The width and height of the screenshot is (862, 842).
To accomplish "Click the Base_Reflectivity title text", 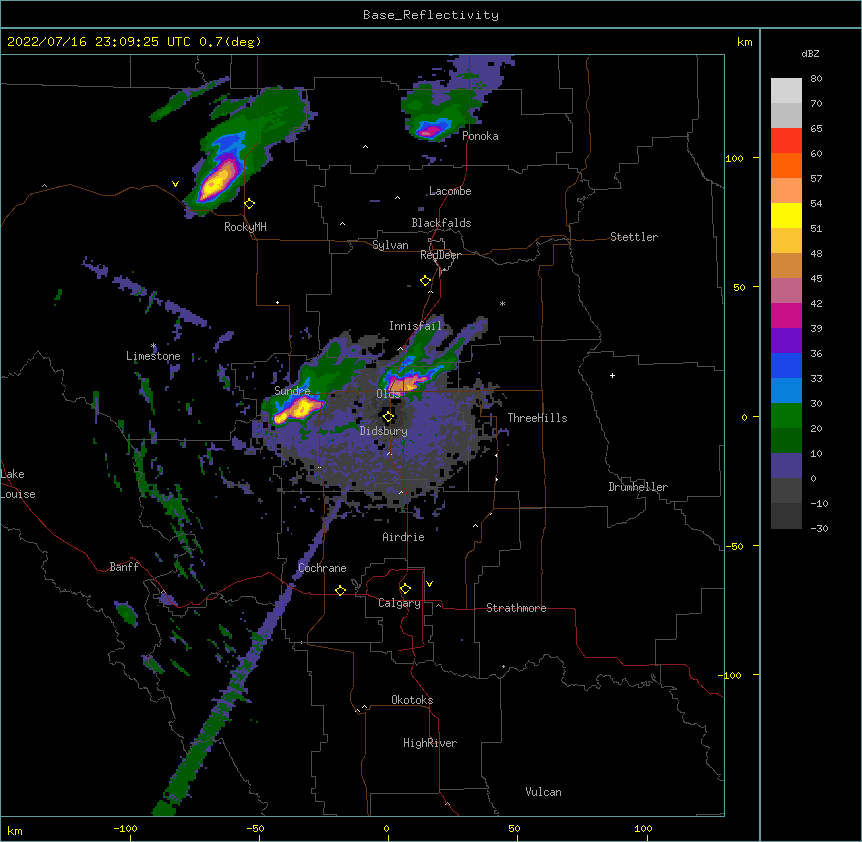I will (x=431, y=15).
